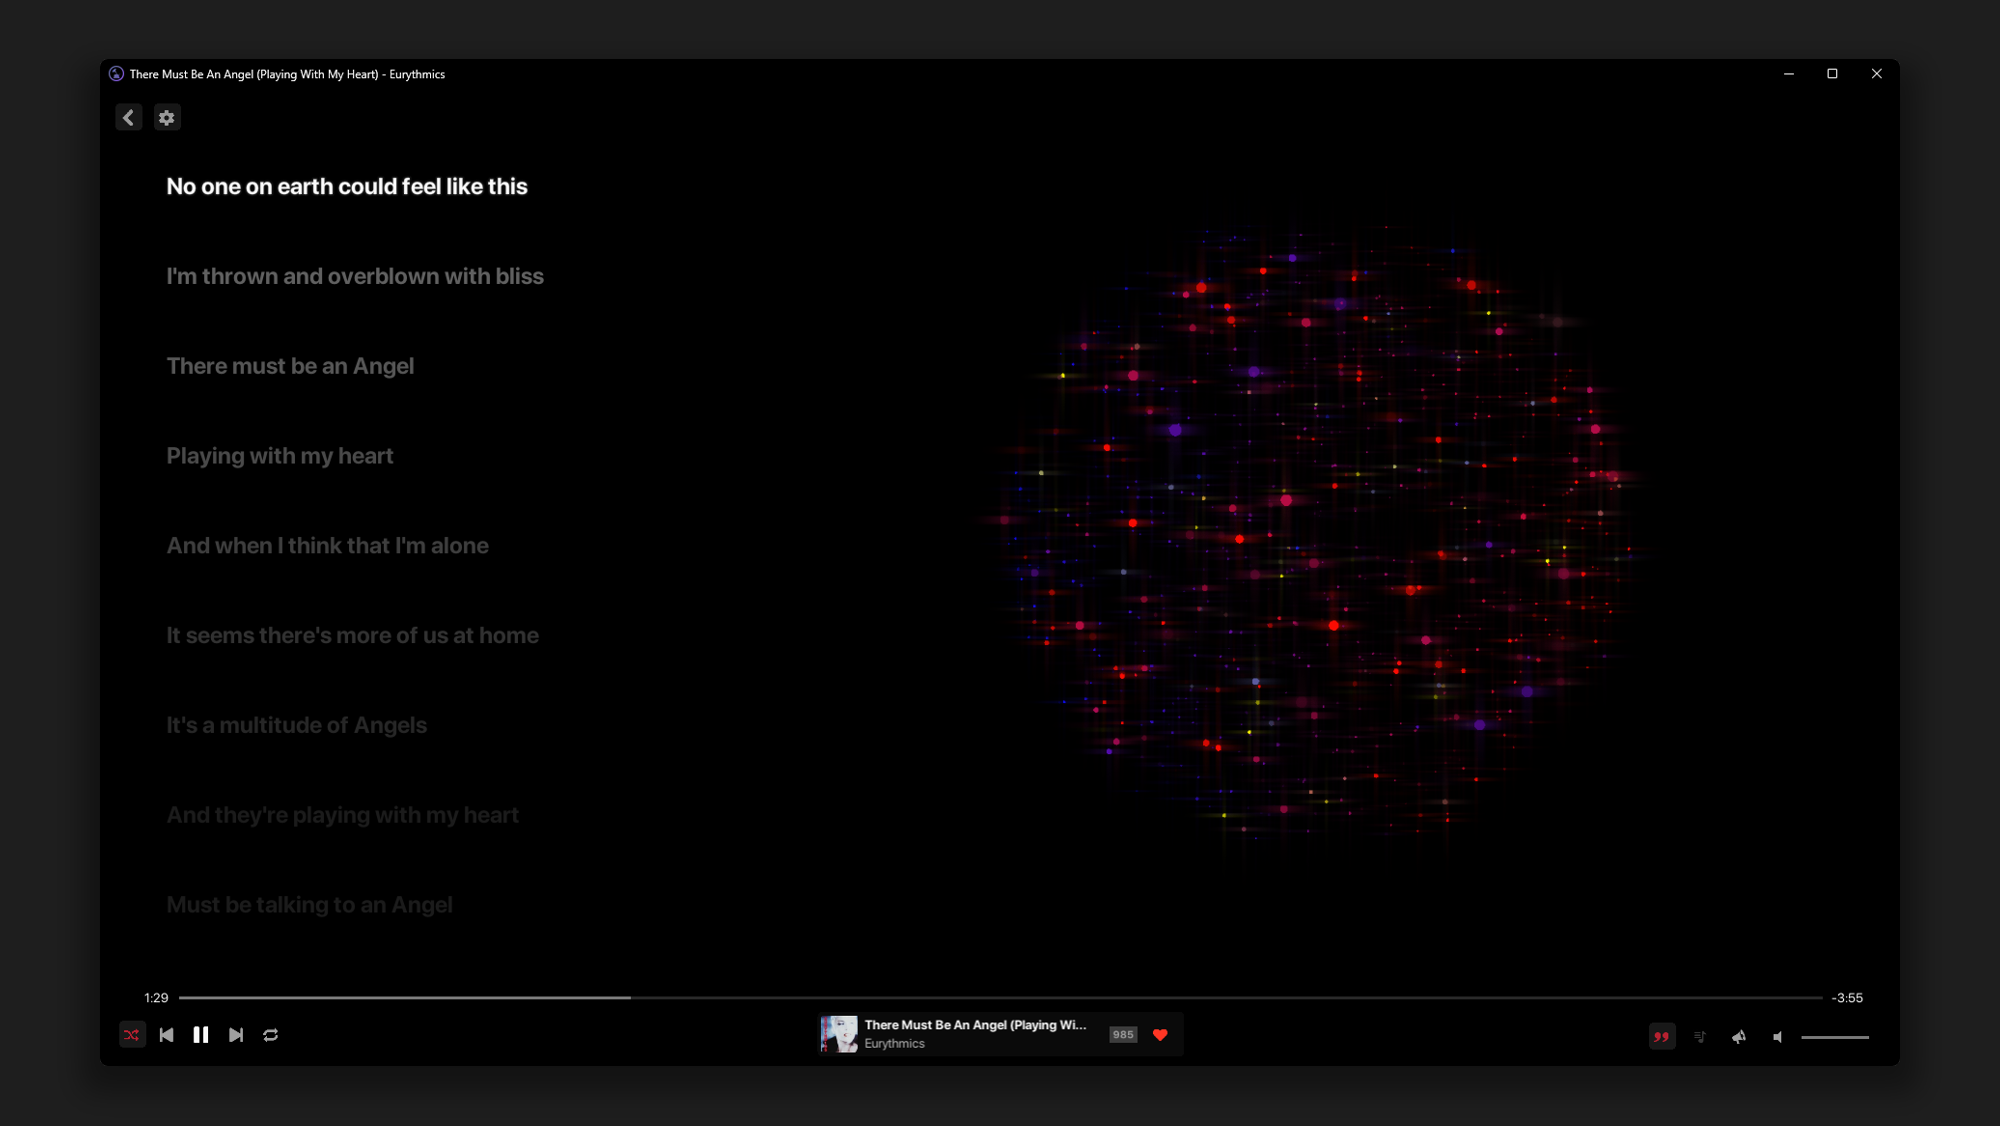The height and width of the screenshot is (1126, 2000).
Task: Click the album artwork thumbnail
Action: click(x=839, y=1034)
